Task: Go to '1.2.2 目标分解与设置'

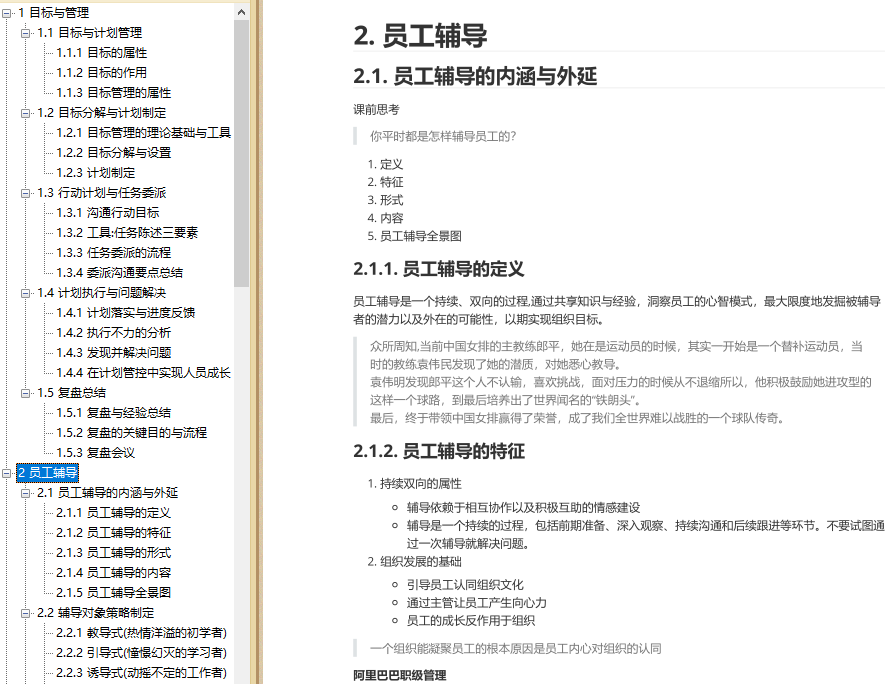Action: click(114, 153)
